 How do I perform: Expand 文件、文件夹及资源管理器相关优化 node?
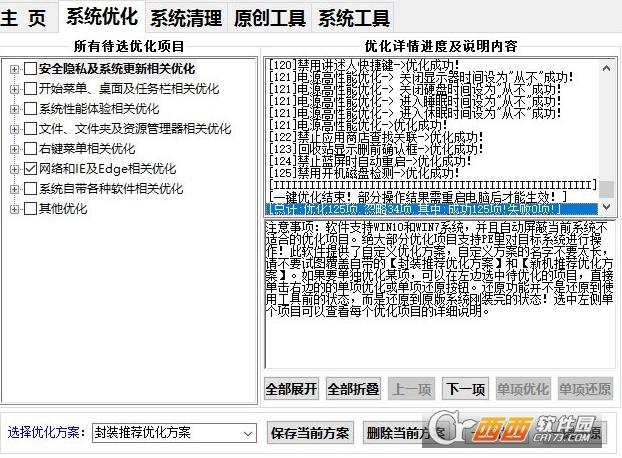[x=14, y=129]
